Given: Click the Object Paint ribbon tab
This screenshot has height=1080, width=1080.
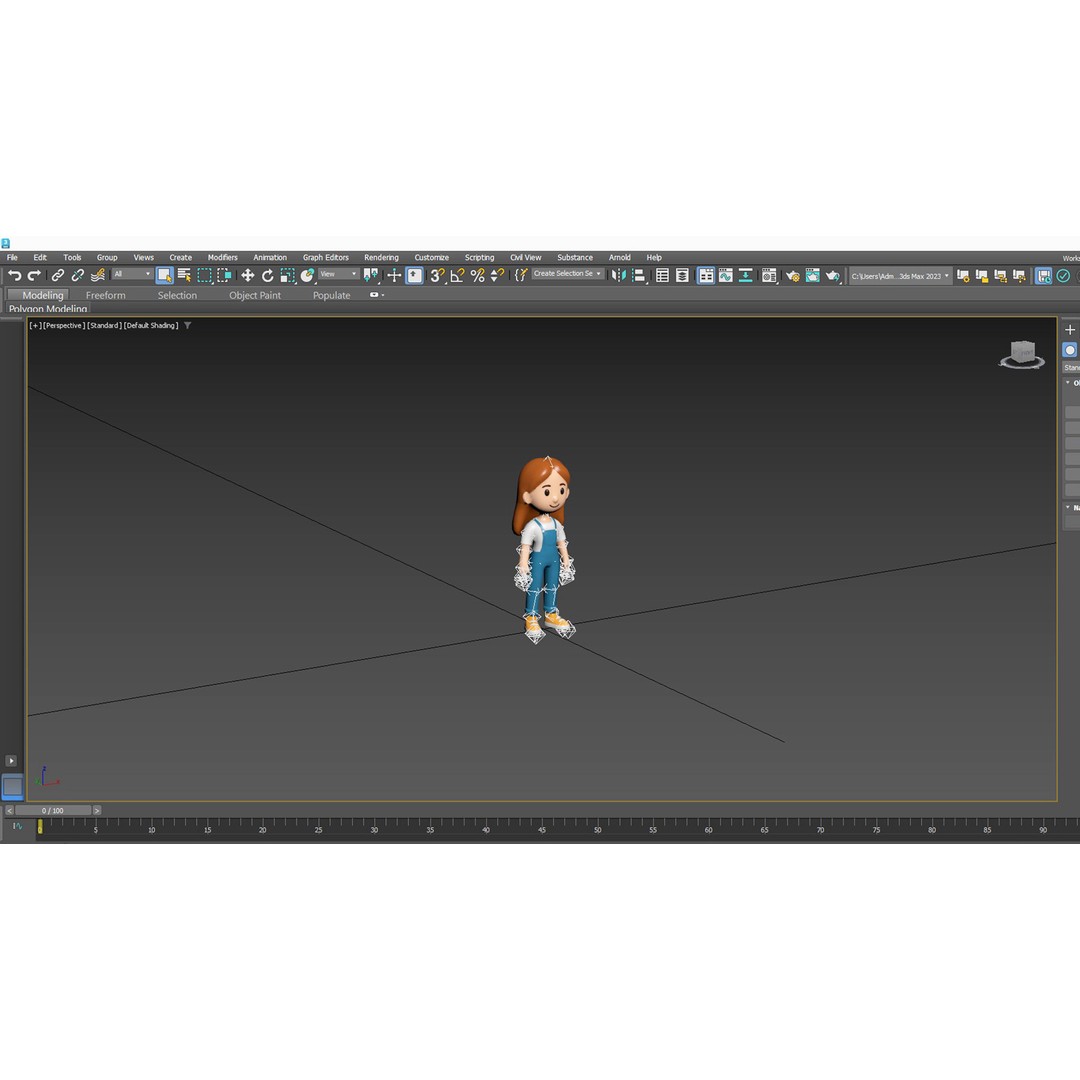Looking at the screenshot, I should 254,295.
